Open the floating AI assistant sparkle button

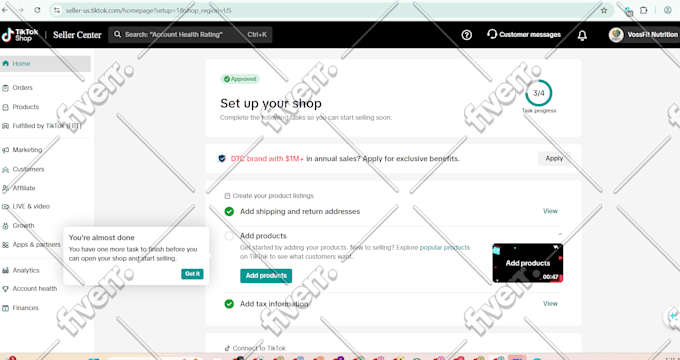673,316
